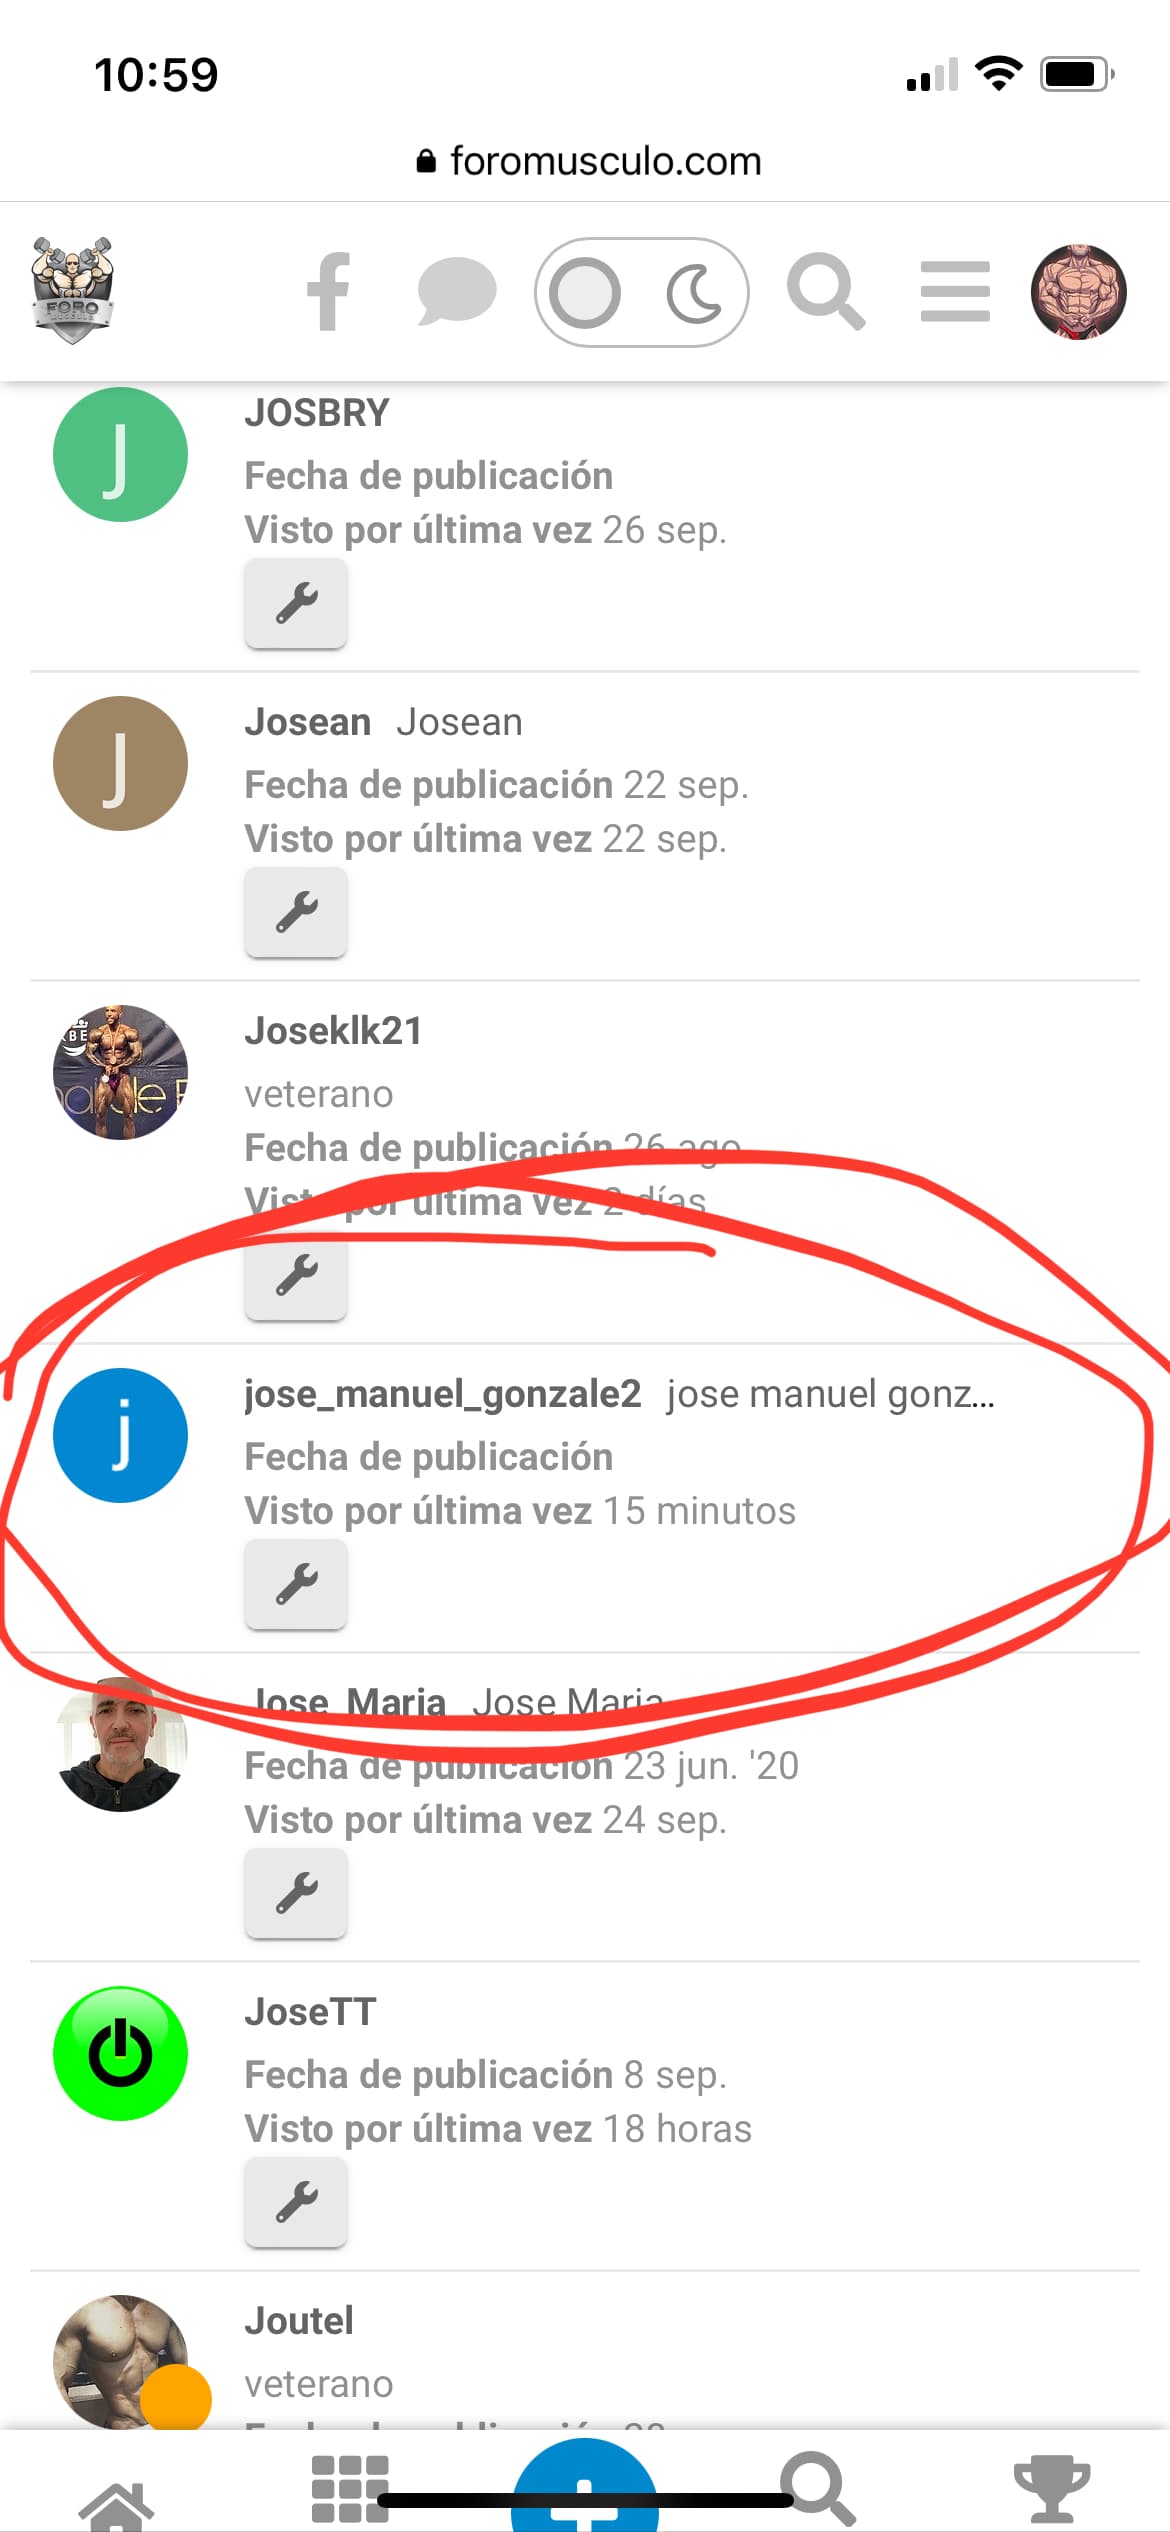Select light mode circle in theme switch
The width and height of the screenshot is (1170, 2532).
pyautogui.click(x=585, y=293)
